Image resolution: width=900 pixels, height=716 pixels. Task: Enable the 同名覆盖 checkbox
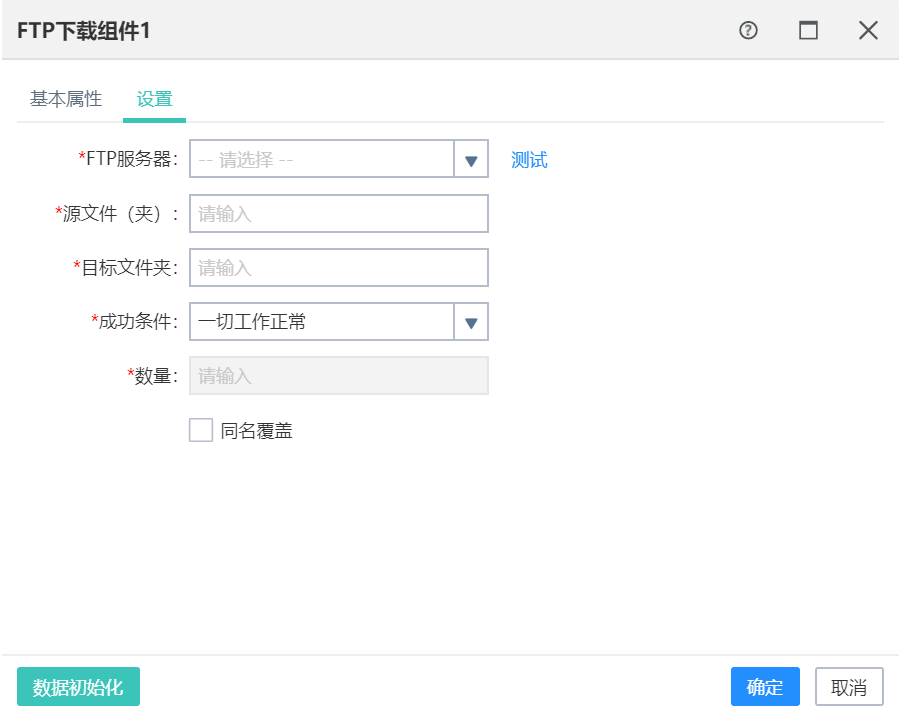[x=201, y=430]
